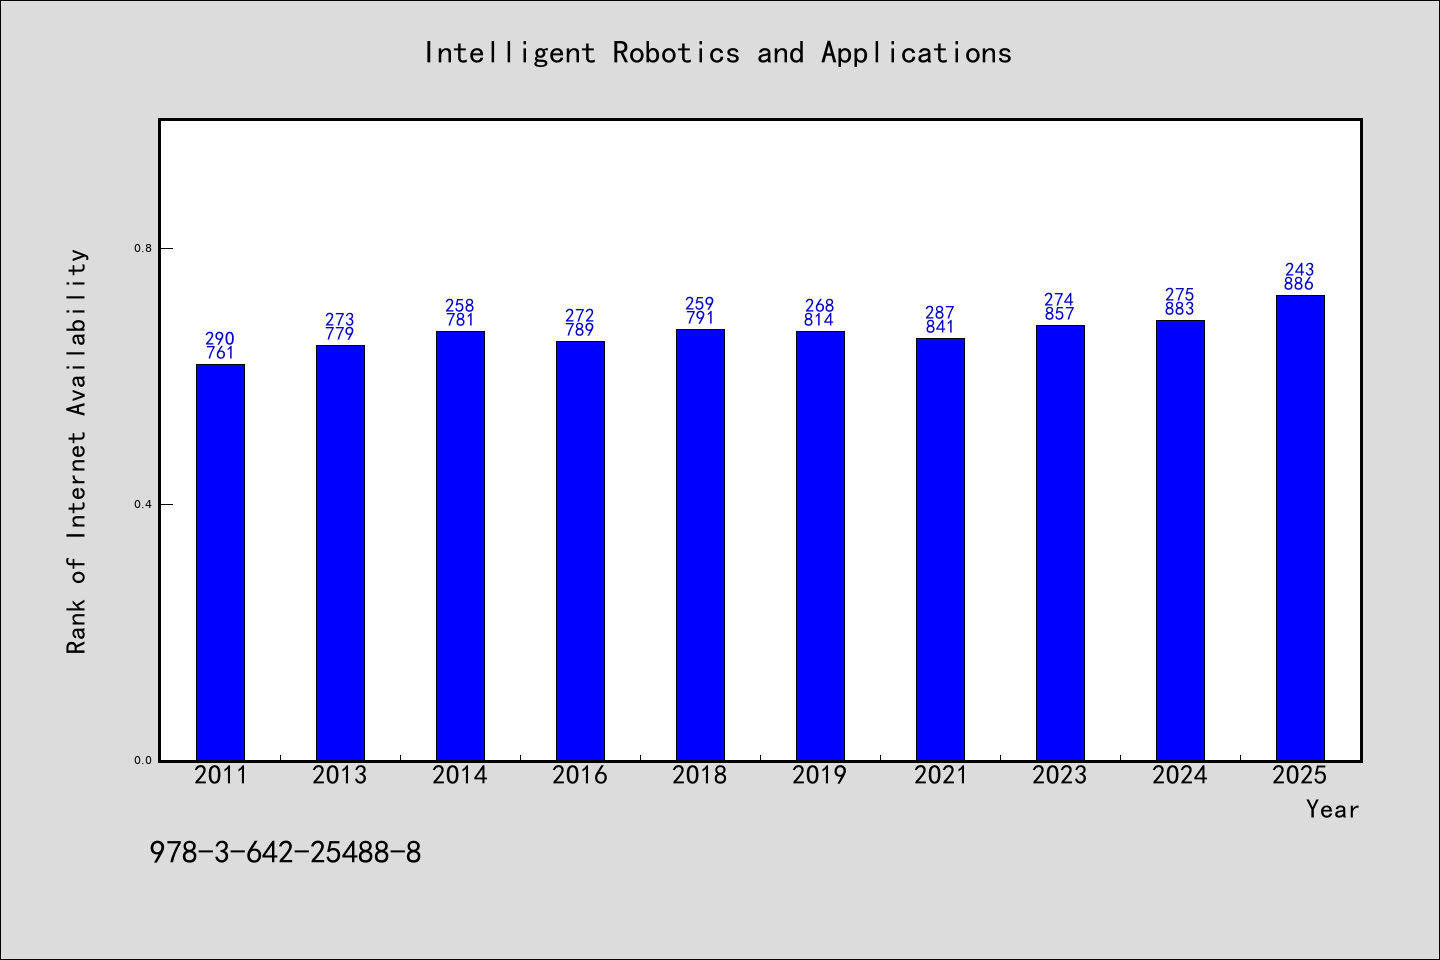Click the value 287 above the 2021 bar
This screenshot has width=1440, height=960.
click(940, 313)
